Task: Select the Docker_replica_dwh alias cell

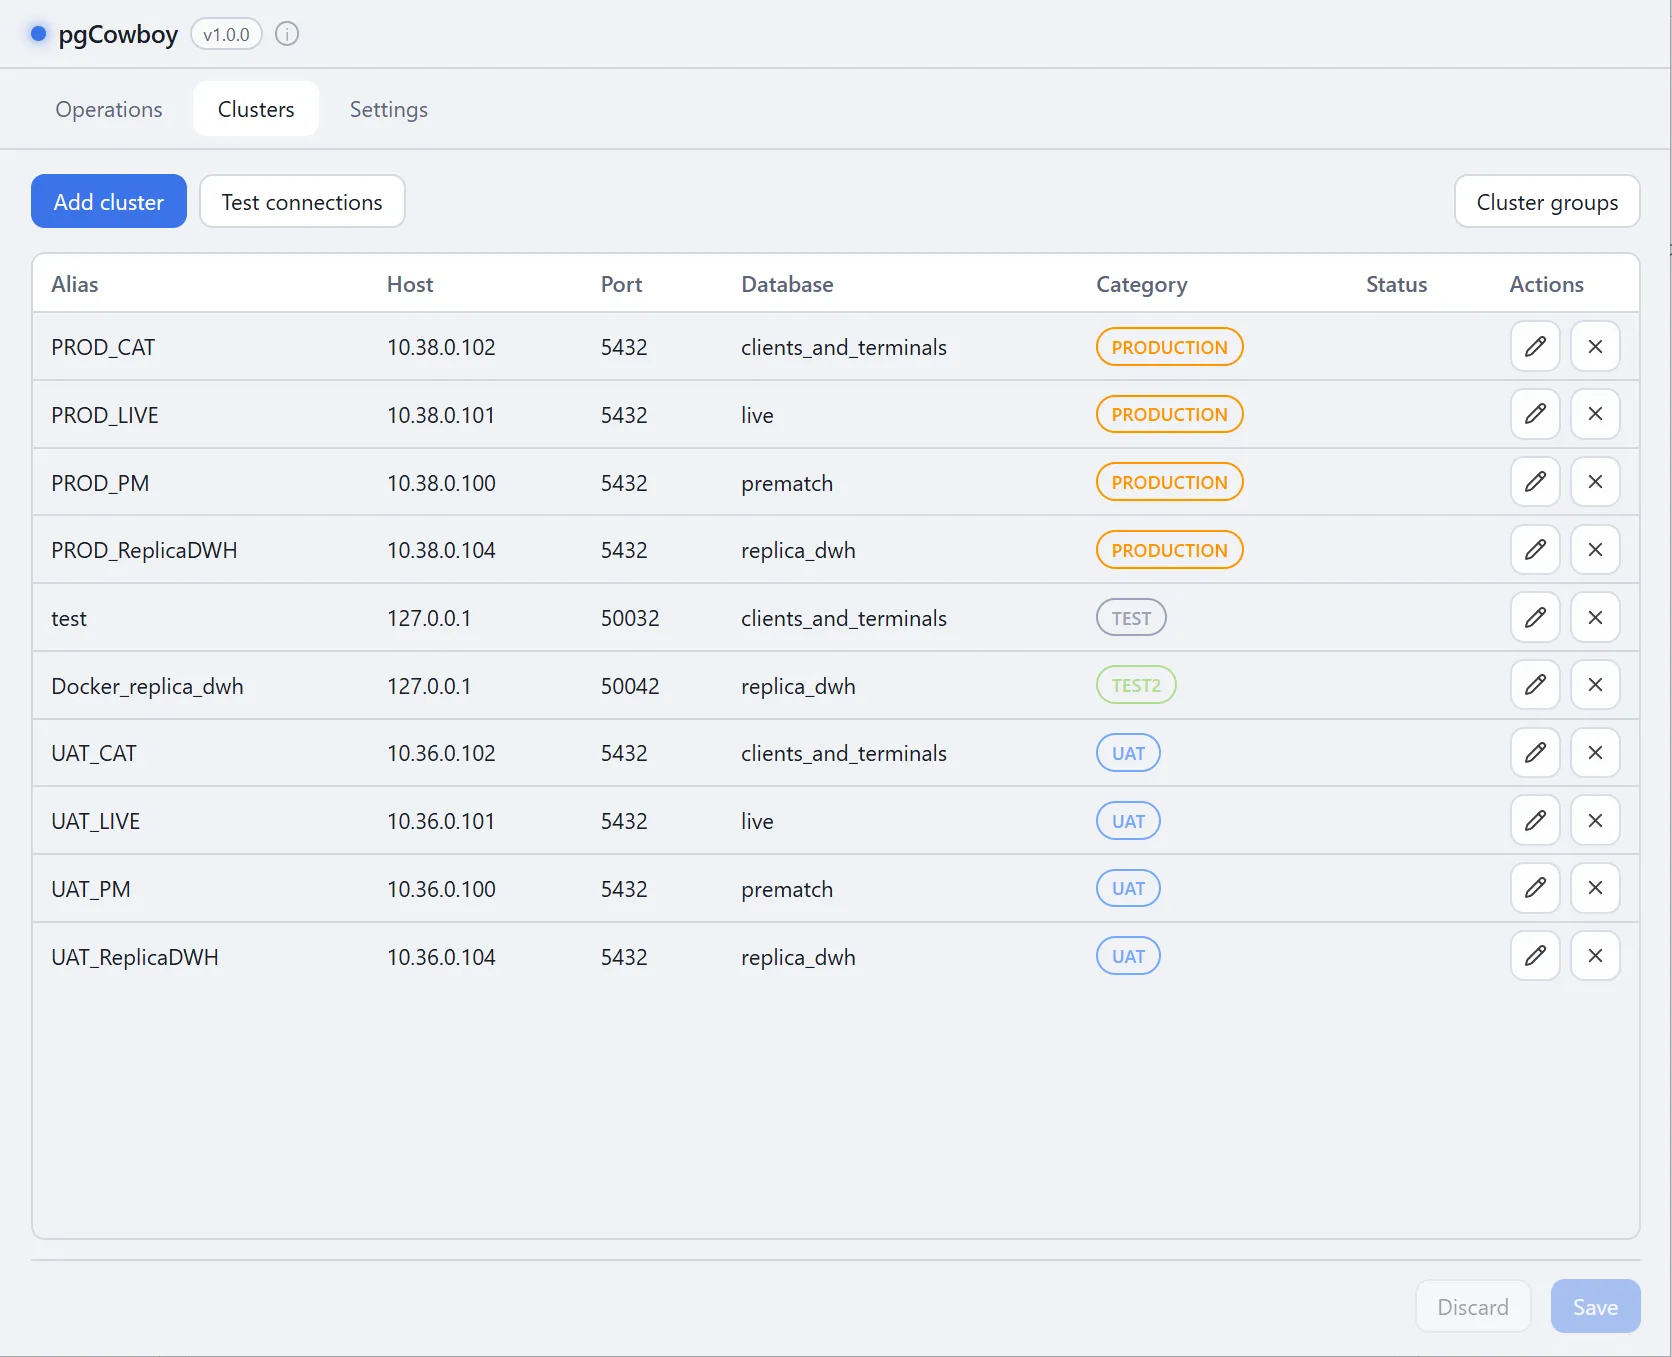Action: click(x=147, y=686)
